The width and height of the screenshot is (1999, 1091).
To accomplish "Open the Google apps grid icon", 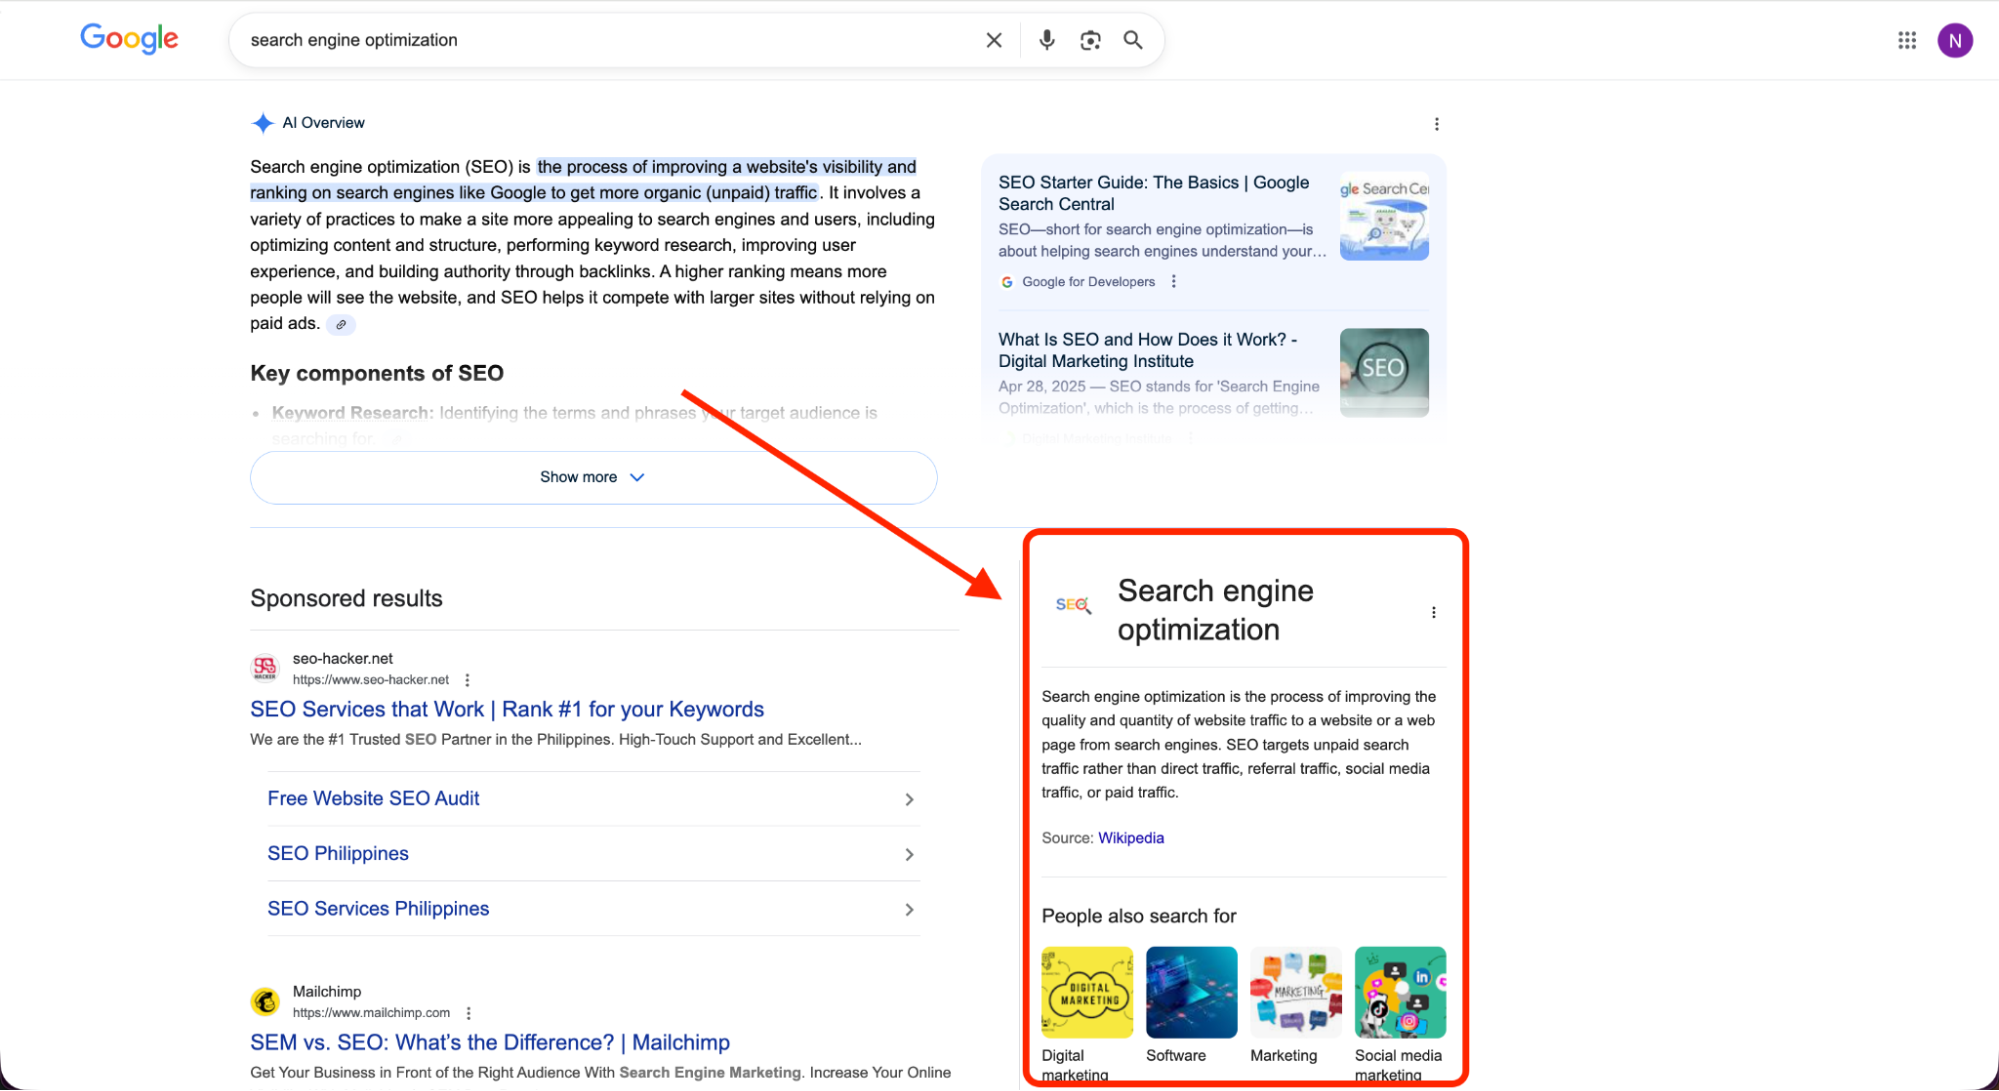I will coord(1907,40).
